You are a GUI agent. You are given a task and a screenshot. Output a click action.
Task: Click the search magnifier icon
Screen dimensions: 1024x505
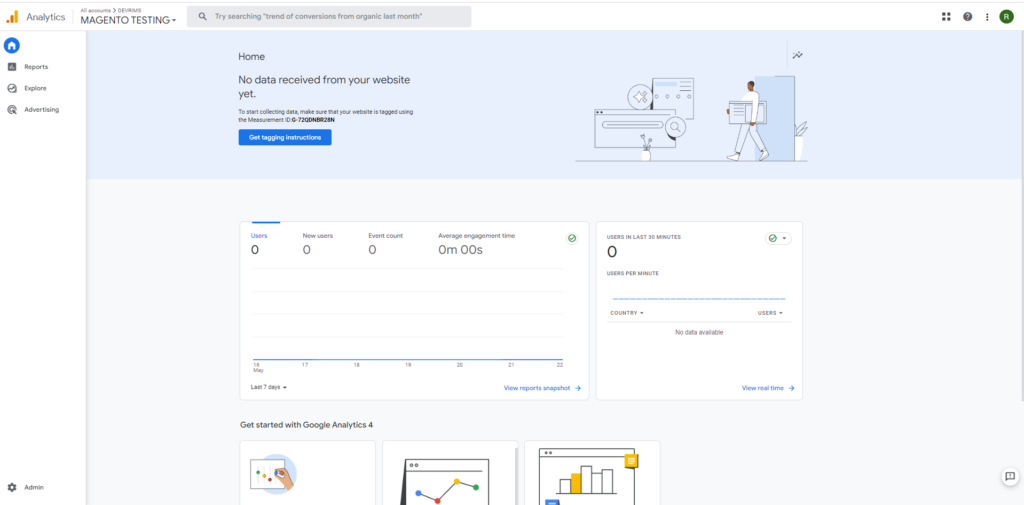[x=203, y=16]
